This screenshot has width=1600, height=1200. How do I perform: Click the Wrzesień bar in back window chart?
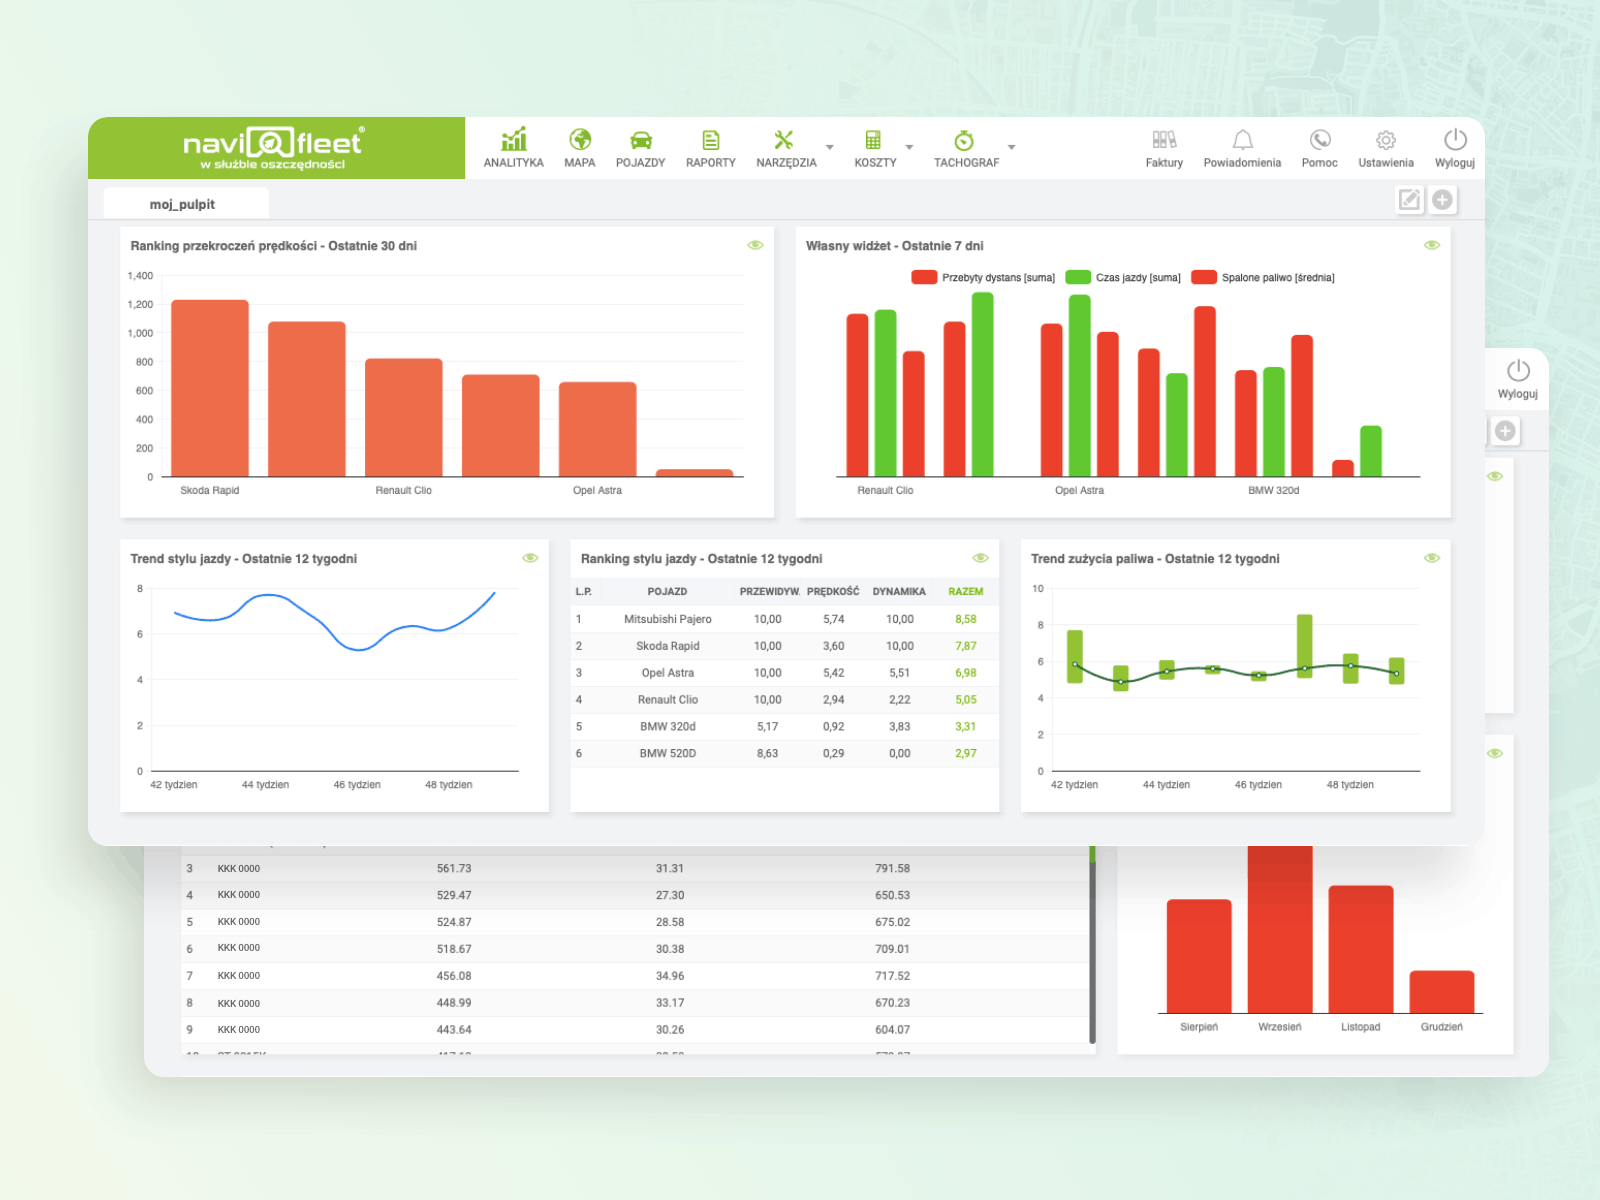1280,930
